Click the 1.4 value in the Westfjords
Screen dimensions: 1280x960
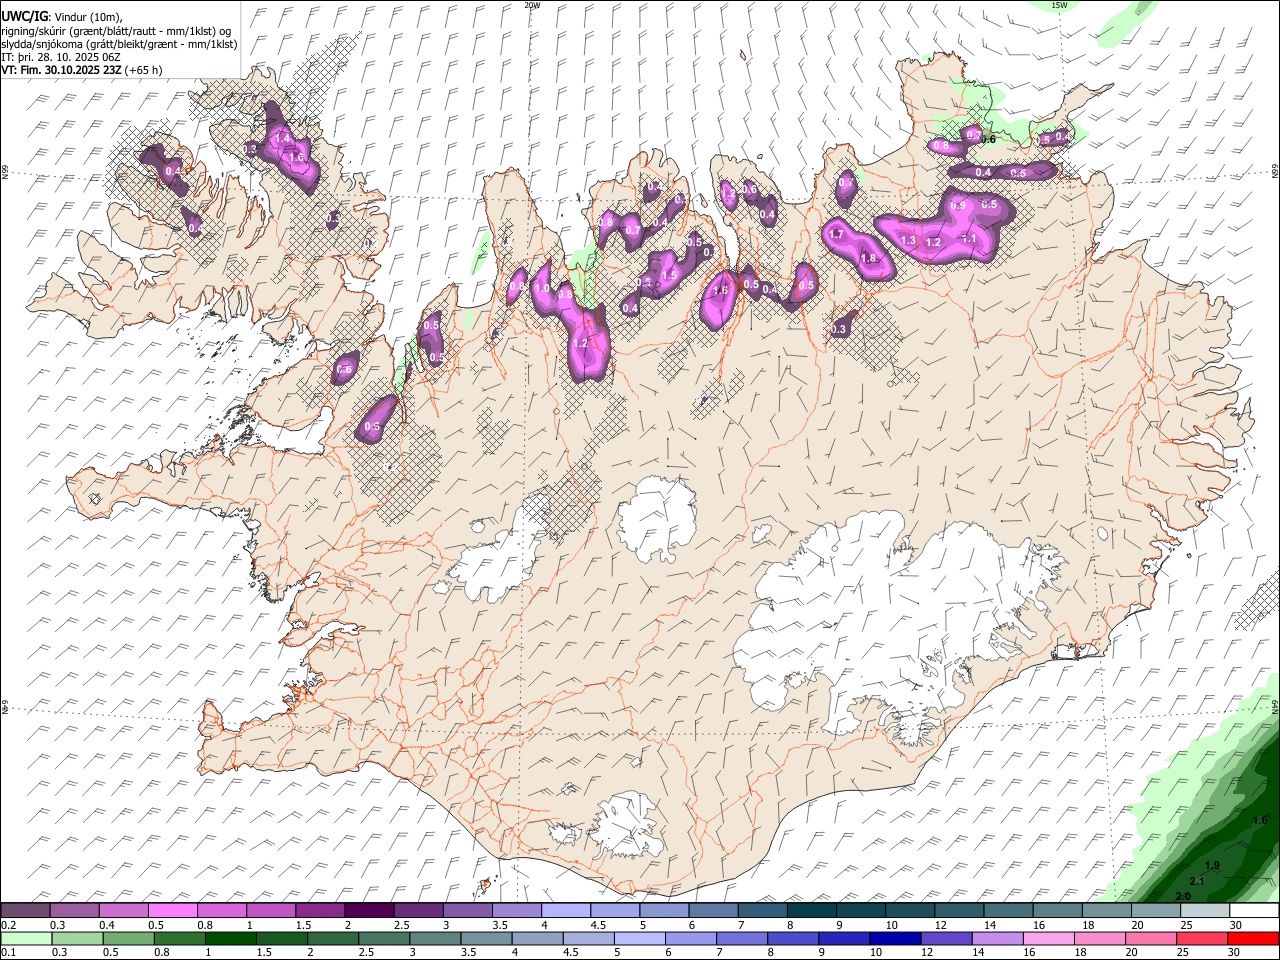[282, 138]
